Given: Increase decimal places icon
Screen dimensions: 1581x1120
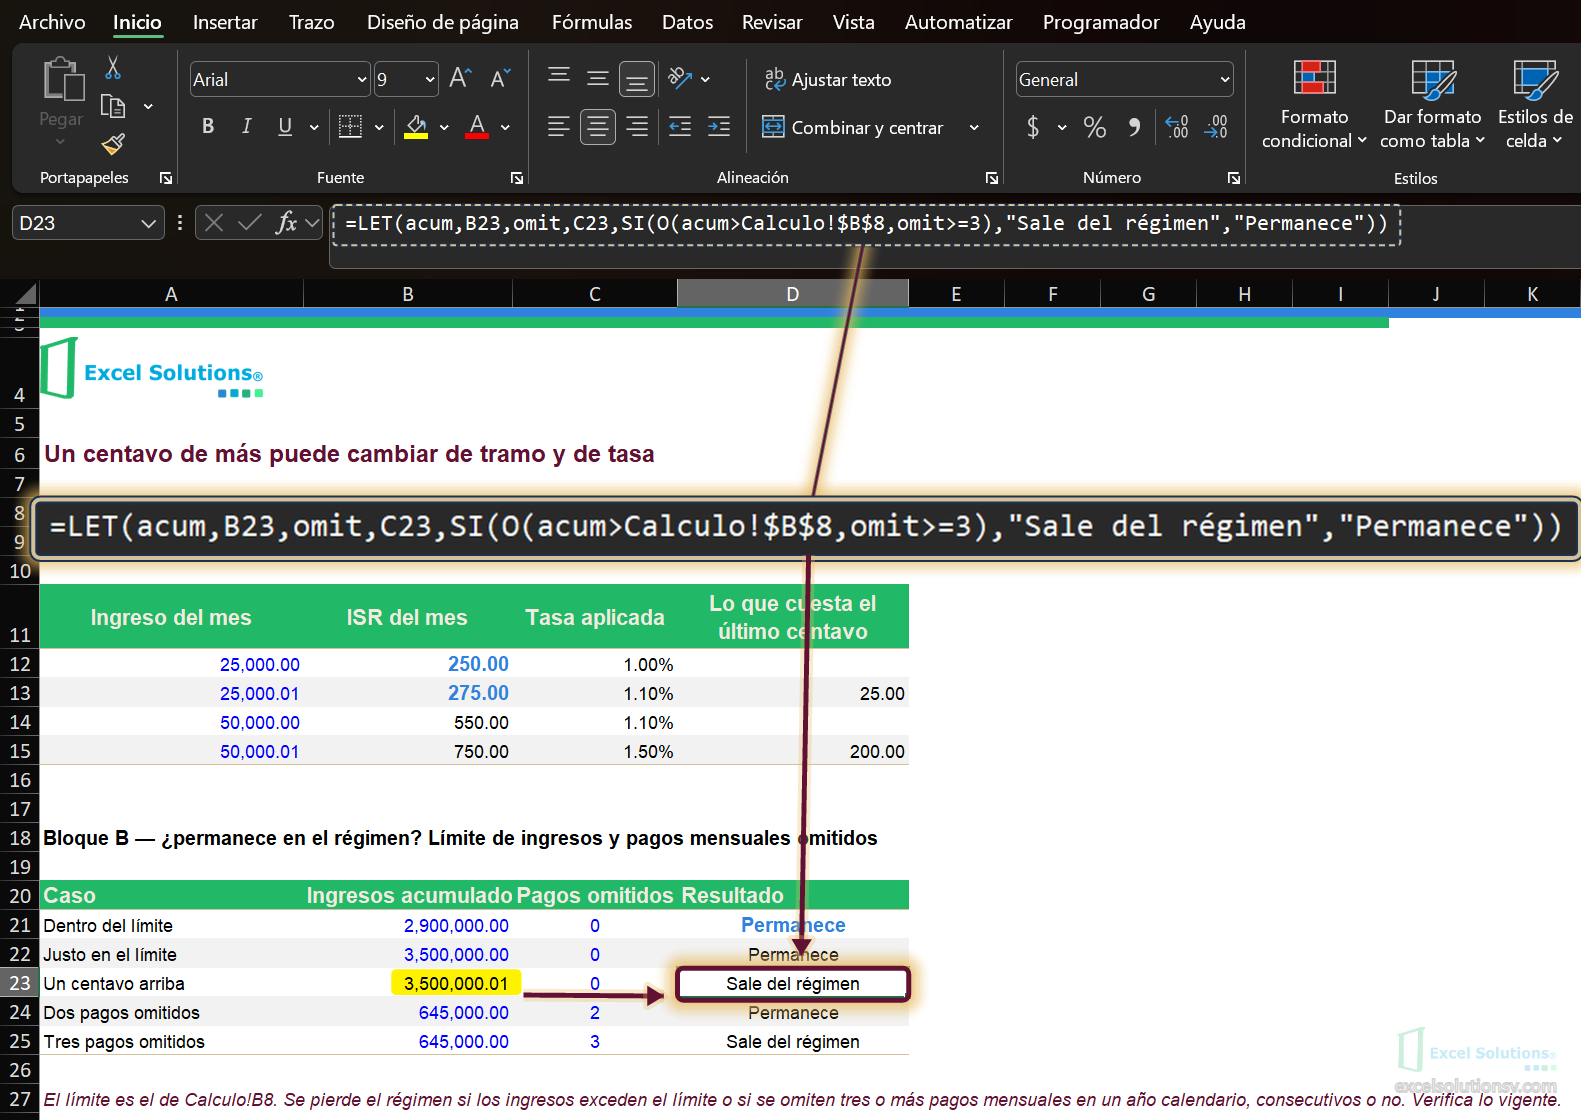Looking at the screenshot, I should click(x=1177, y=127).
